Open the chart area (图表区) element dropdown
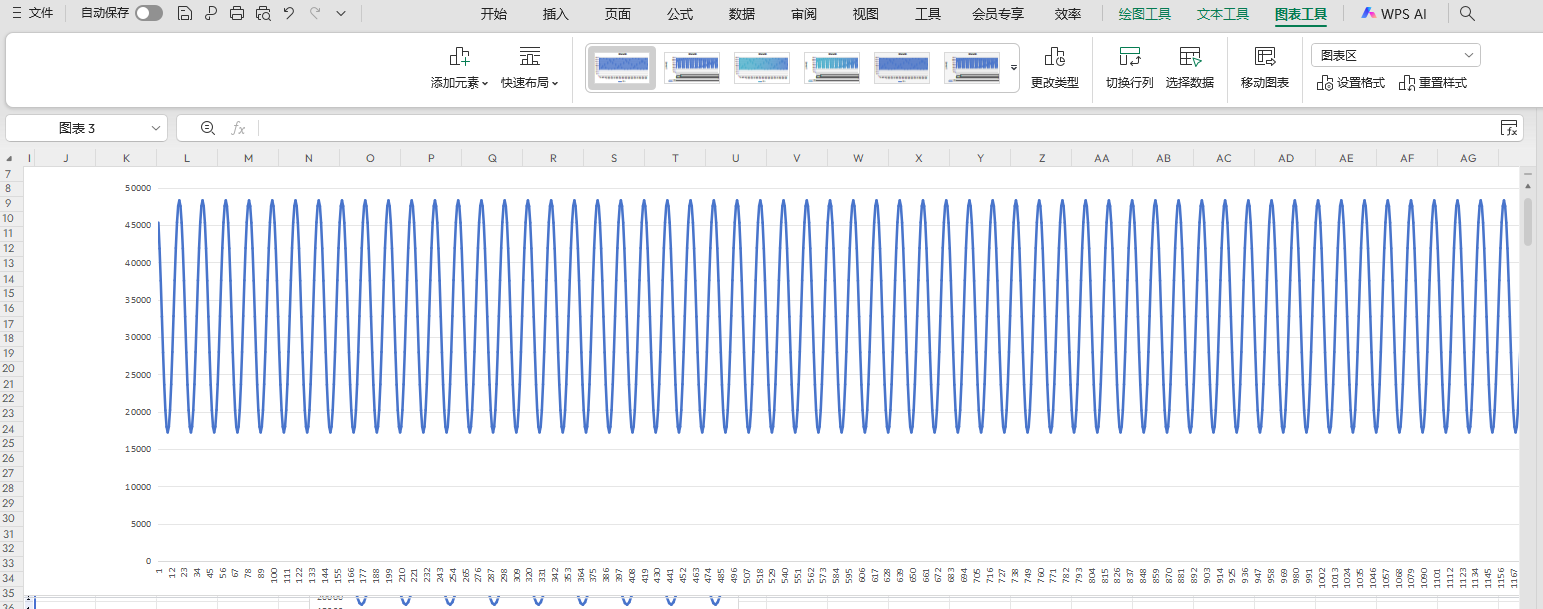 click(x=1395, y=55)
